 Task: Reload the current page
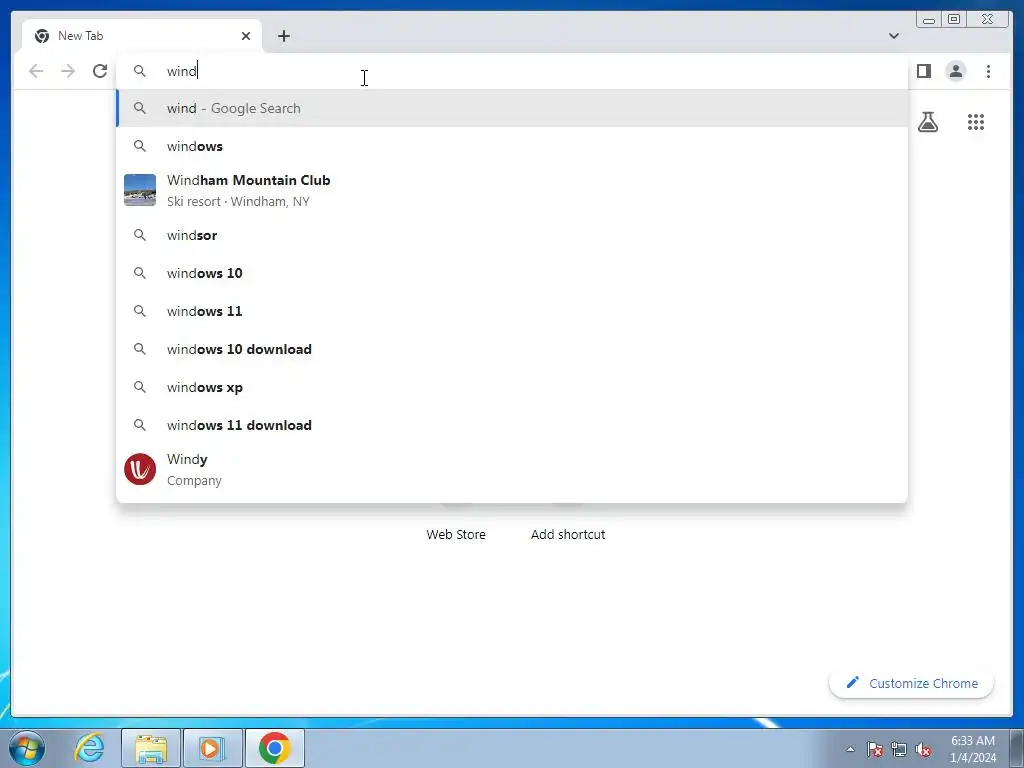(x=100, y=71)
